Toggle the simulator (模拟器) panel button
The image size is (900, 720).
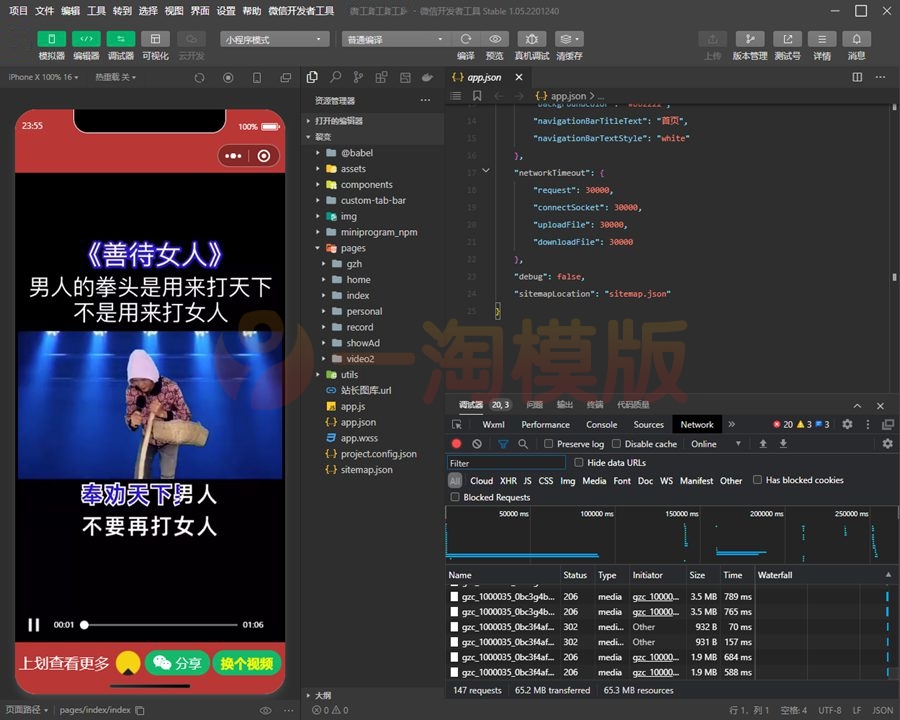coord(52,38)
